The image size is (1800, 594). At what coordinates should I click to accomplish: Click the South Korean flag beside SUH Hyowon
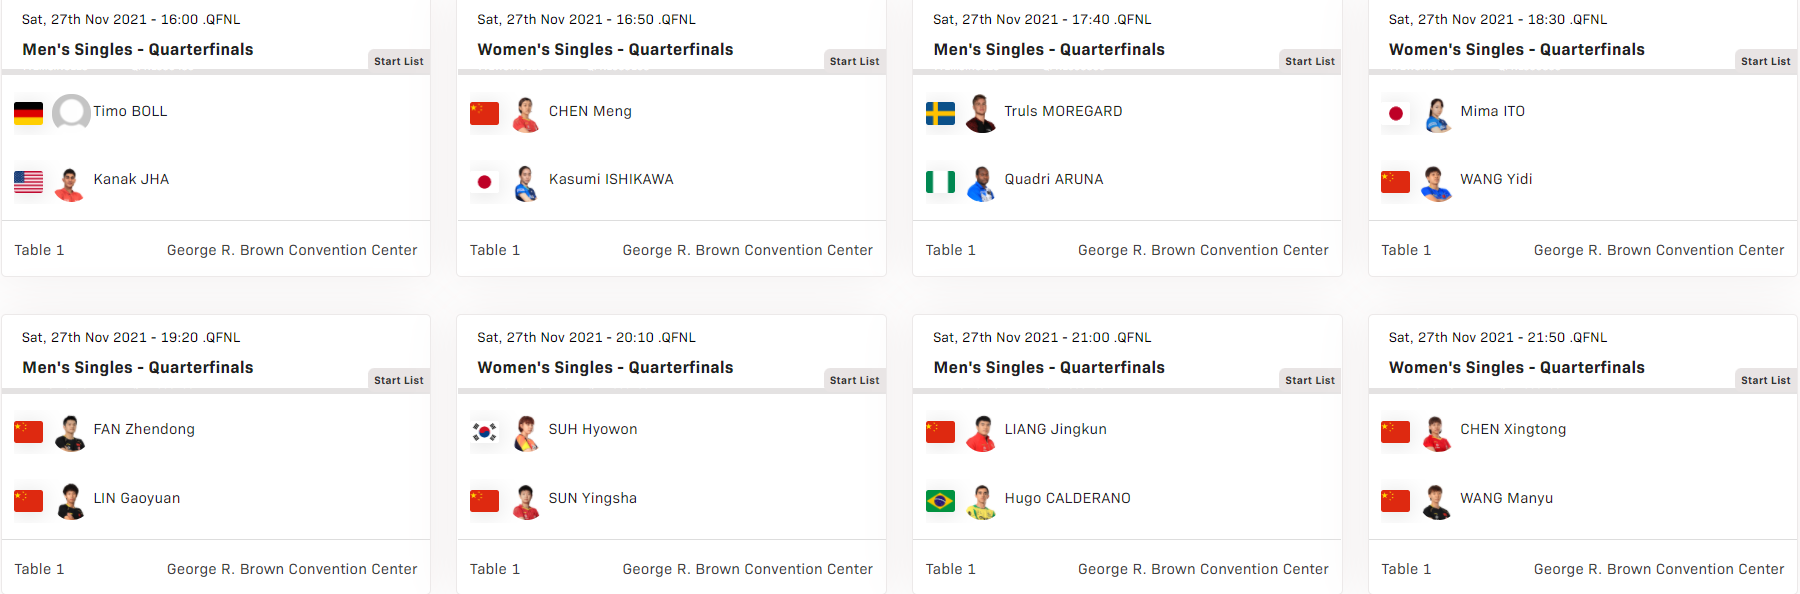[x=484, y=432]
